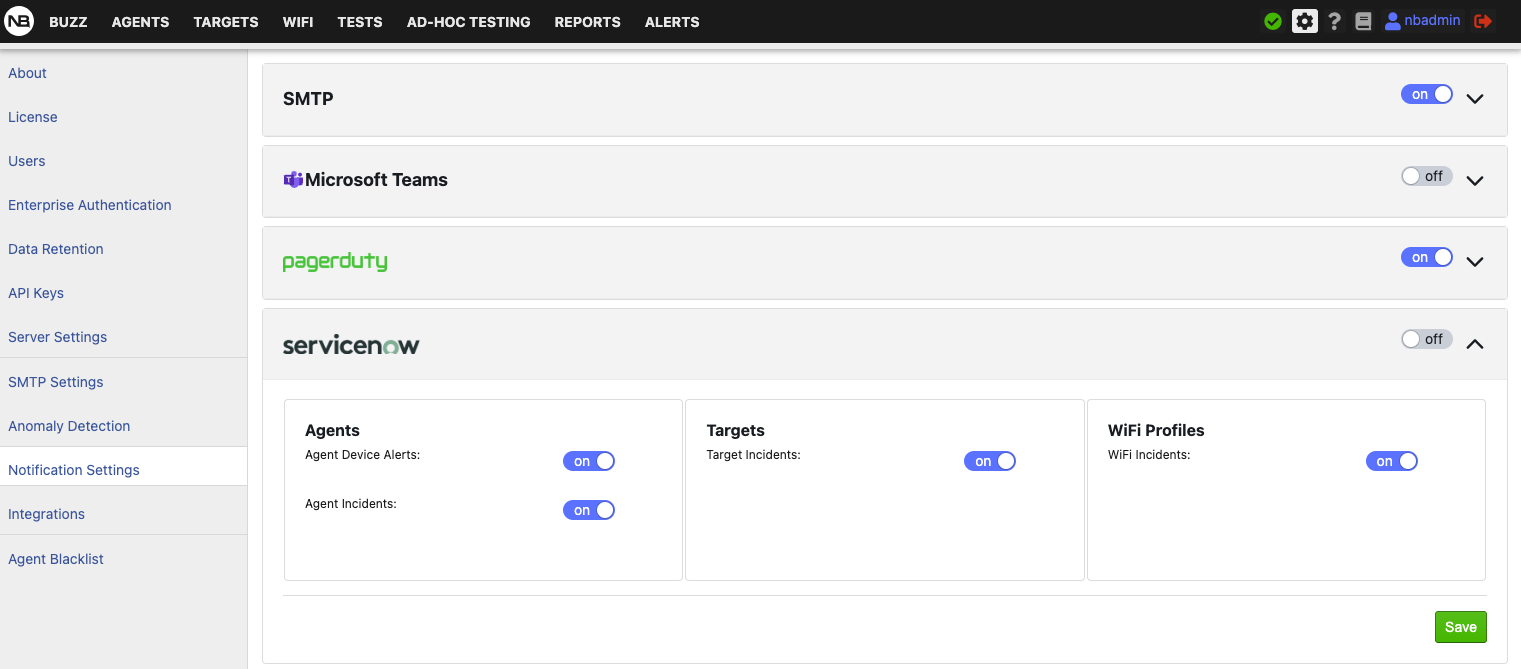Enable the Microsoft Teams toggle
Screen dimensions: 1521x669
click(x=1427, y=176)
